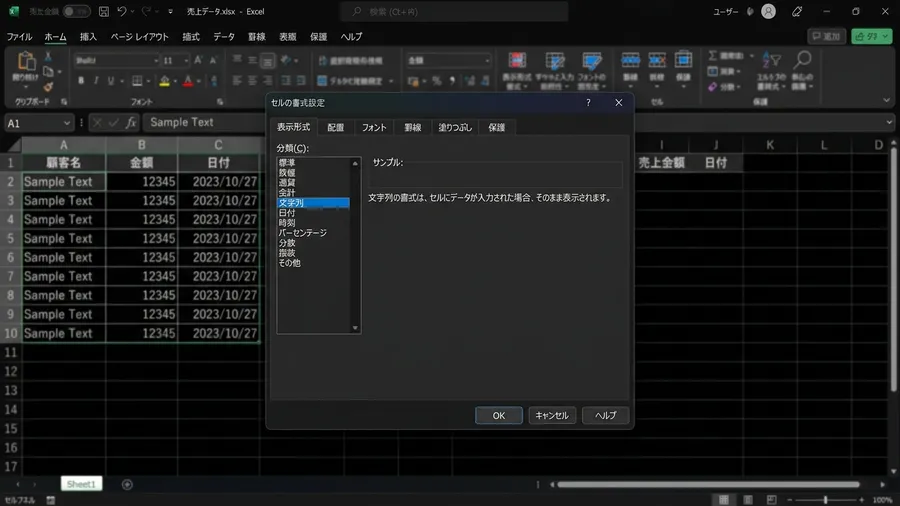This screenshot has width=900, height=506.
Task: Click the Orientation text rotation icon
Action: click(x=286, y=60)
